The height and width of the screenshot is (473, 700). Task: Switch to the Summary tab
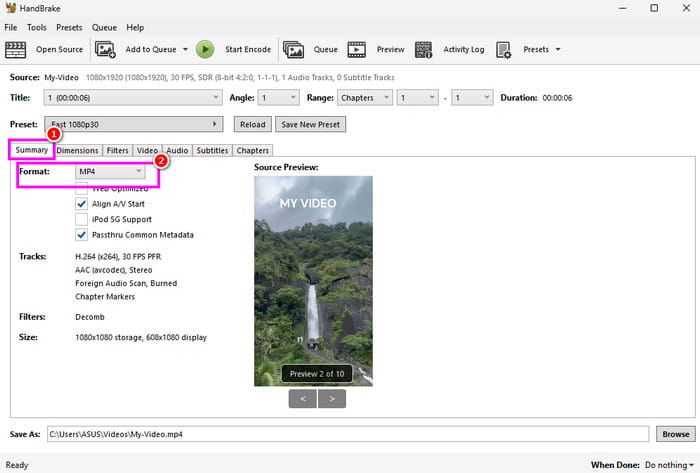[x=31, y=150]
